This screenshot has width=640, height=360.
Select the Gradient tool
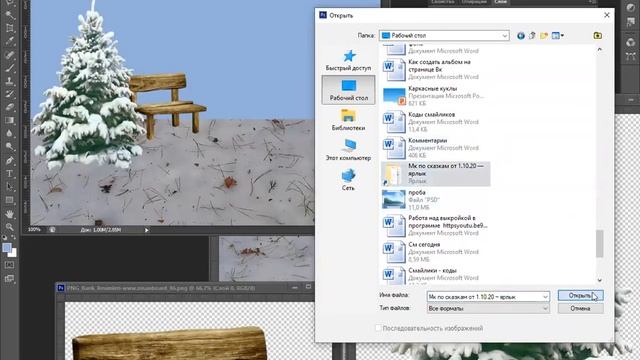pyautogui.click(x=10, y=120)
